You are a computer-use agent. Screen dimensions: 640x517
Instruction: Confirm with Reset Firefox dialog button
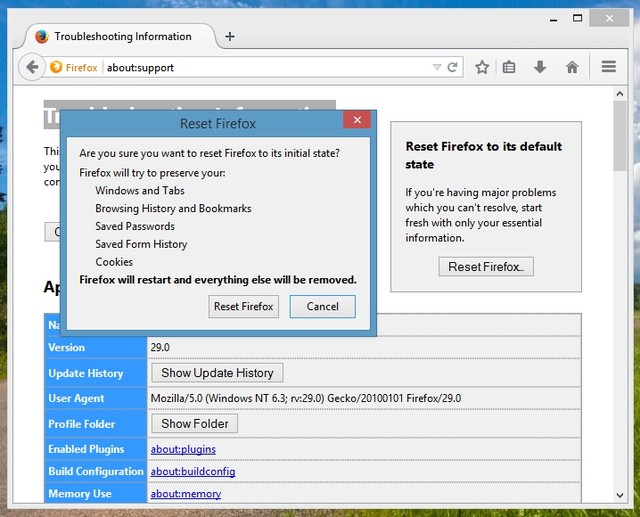[x=244, y=306]
